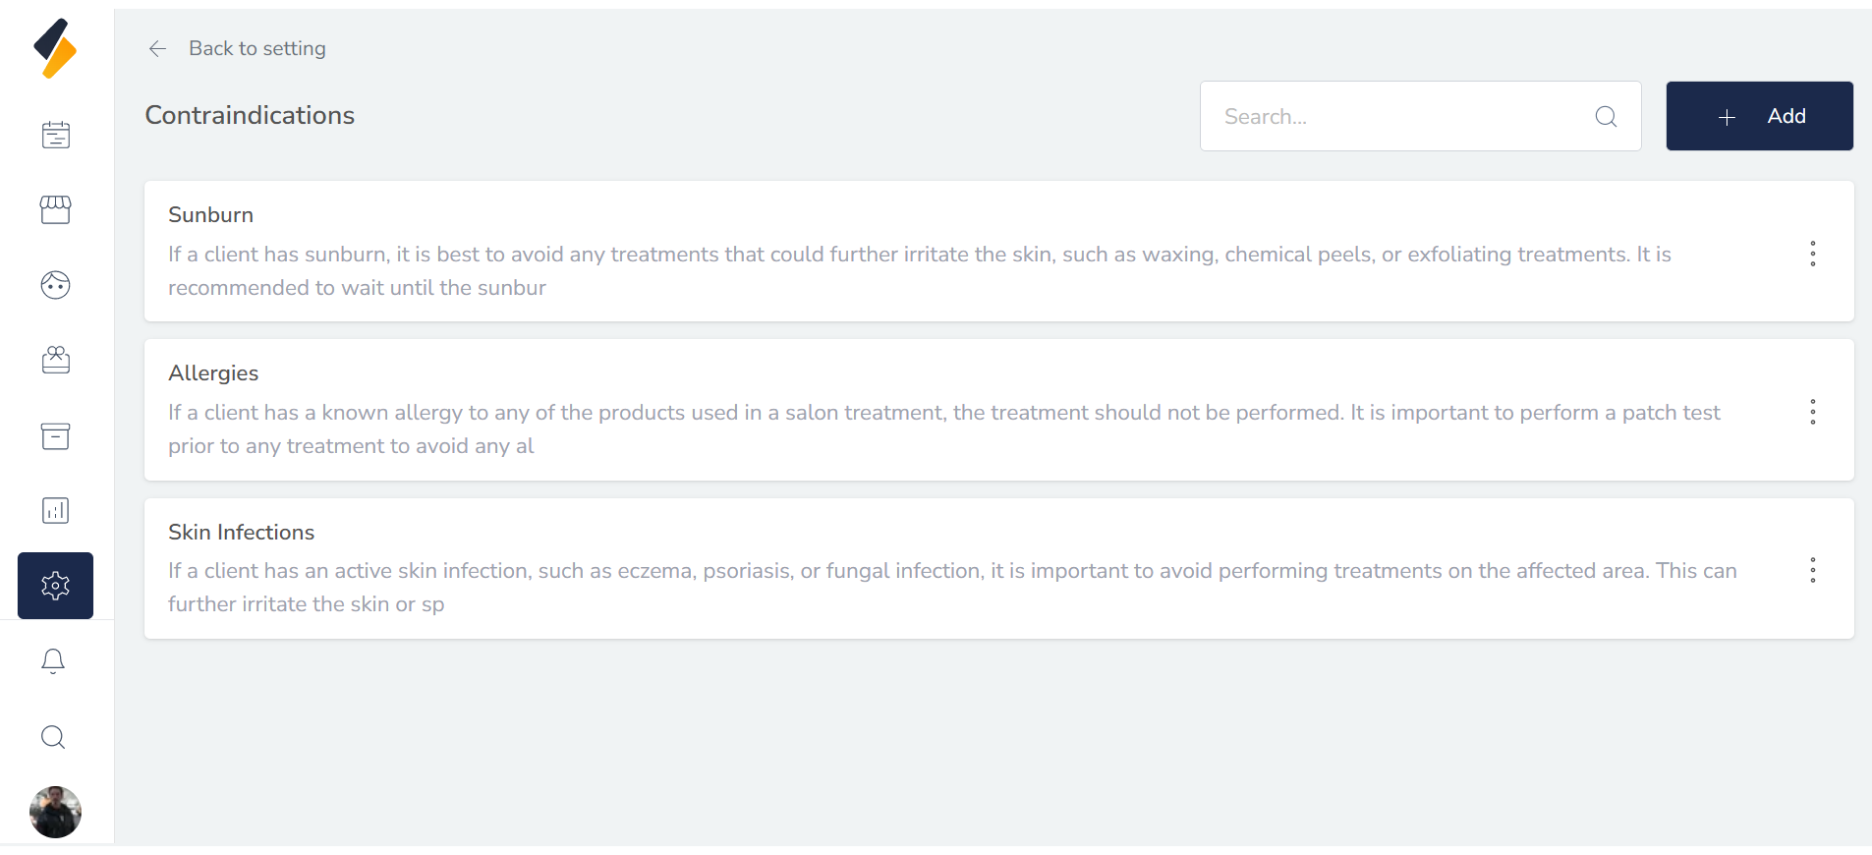Viewport: 1872px width, 855px height.
Task: Click the Add contraindication button
Action: tap(1759, 116)
